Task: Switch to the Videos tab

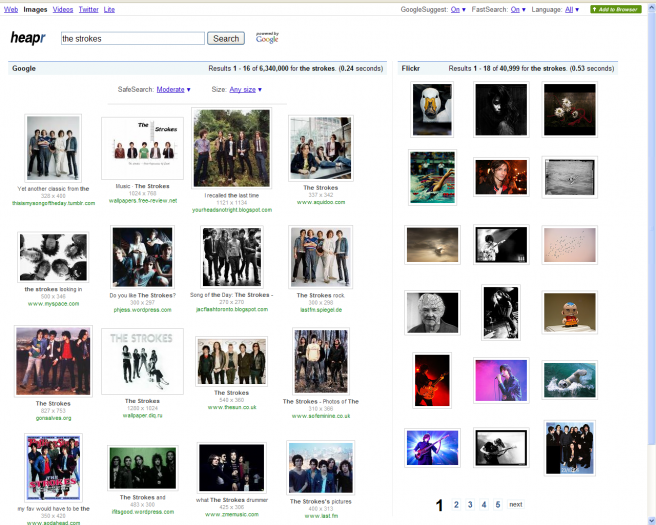Action: [63, 9]
